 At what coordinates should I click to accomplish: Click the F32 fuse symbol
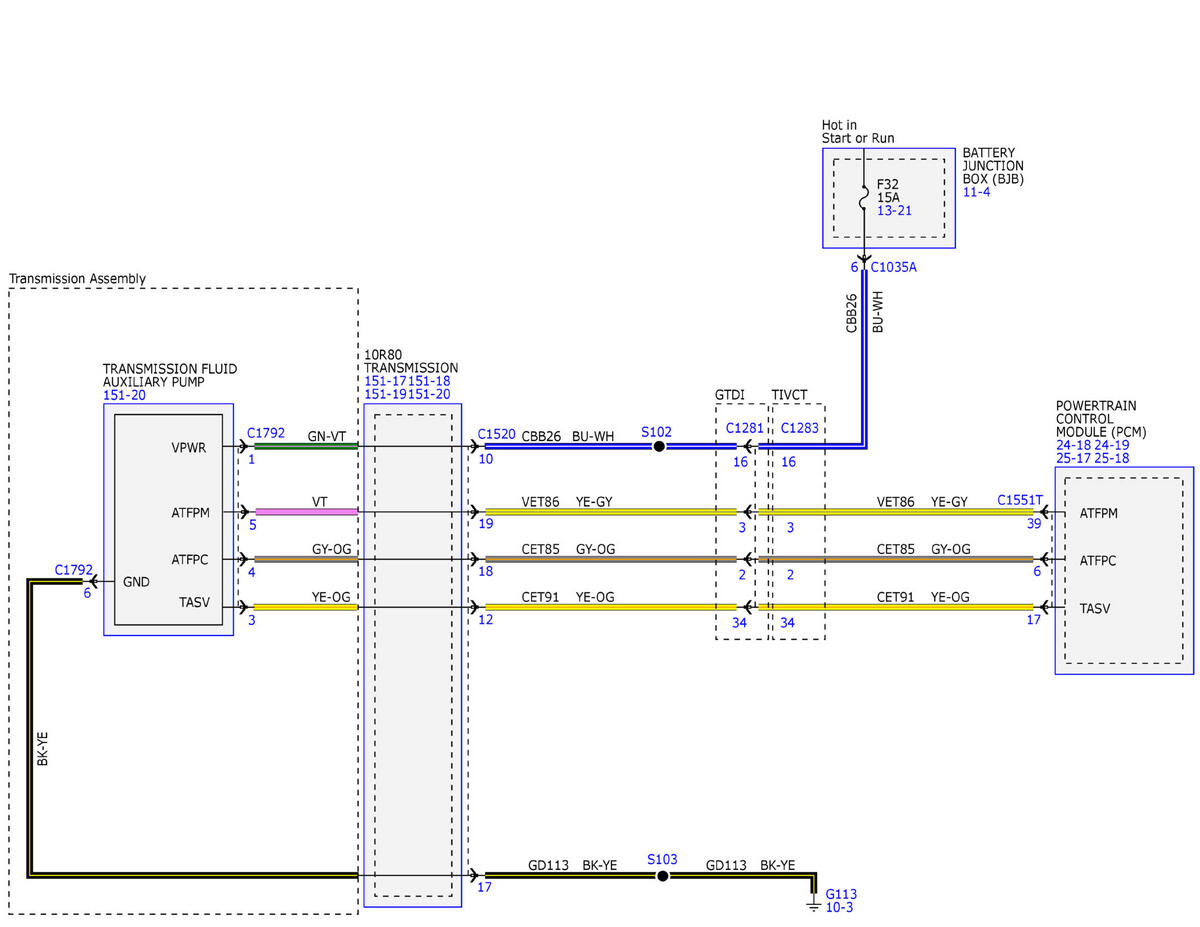(x=865, y=199)
